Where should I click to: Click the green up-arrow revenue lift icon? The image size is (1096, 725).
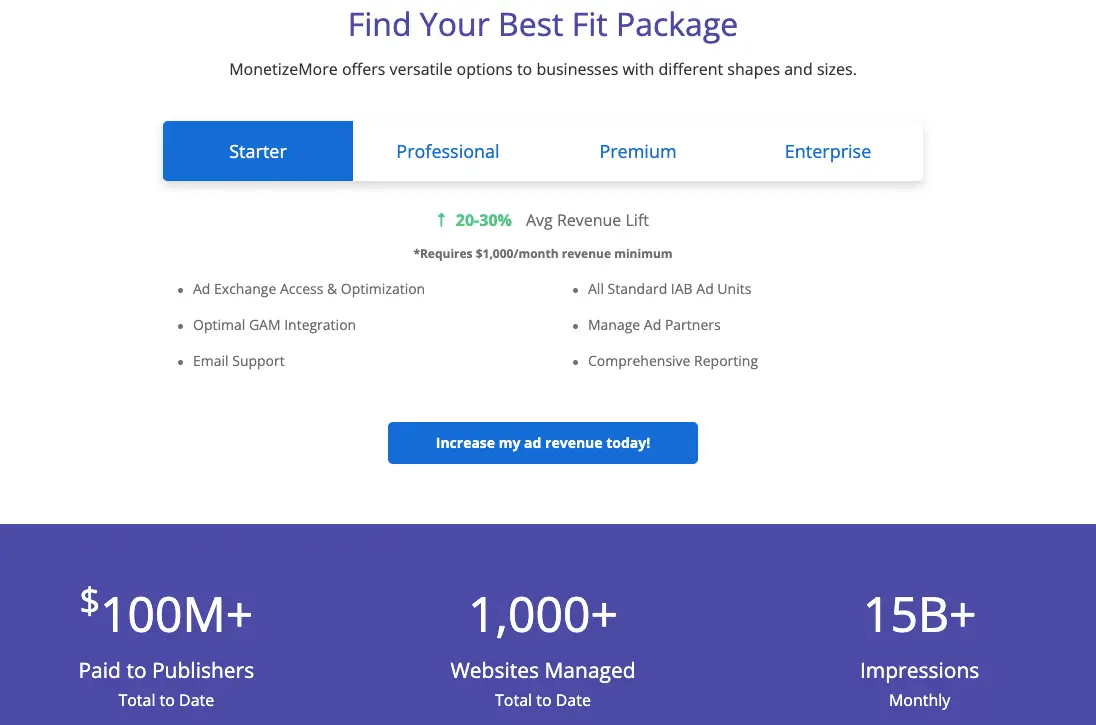coord(441,220)
